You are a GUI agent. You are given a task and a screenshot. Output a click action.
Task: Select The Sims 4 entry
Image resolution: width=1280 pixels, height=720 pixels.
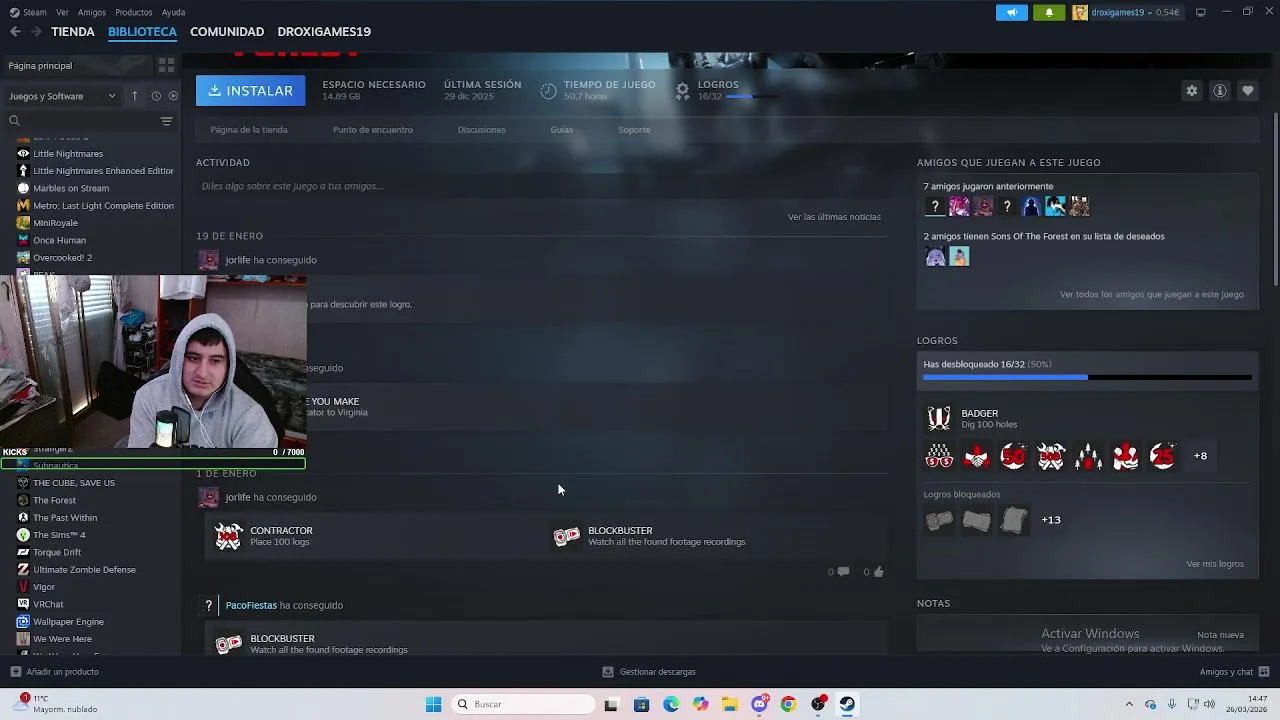tap(59, 535)
